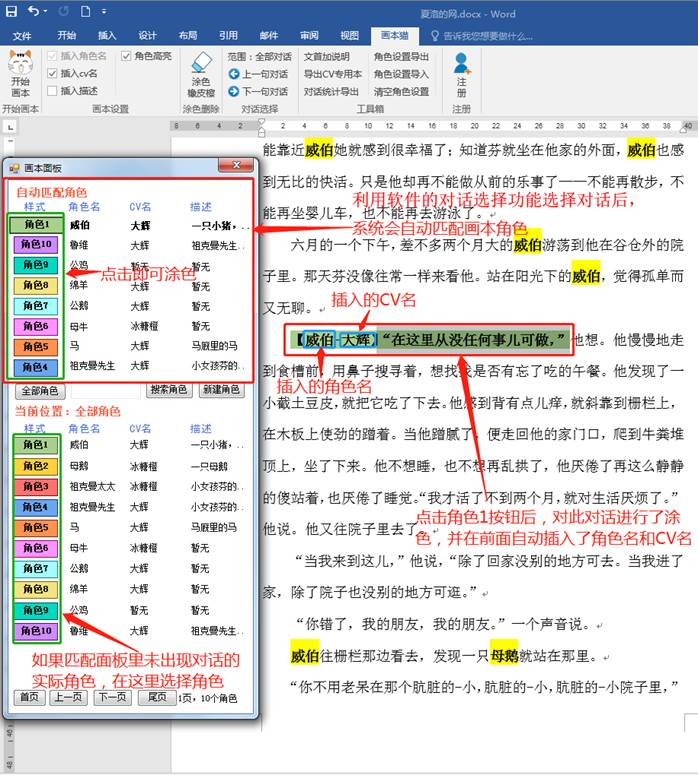The width and height of the screenshot is (698, 775).
Task: Click the 画本面板 title bar icon
Action: [x=14, y=169]
